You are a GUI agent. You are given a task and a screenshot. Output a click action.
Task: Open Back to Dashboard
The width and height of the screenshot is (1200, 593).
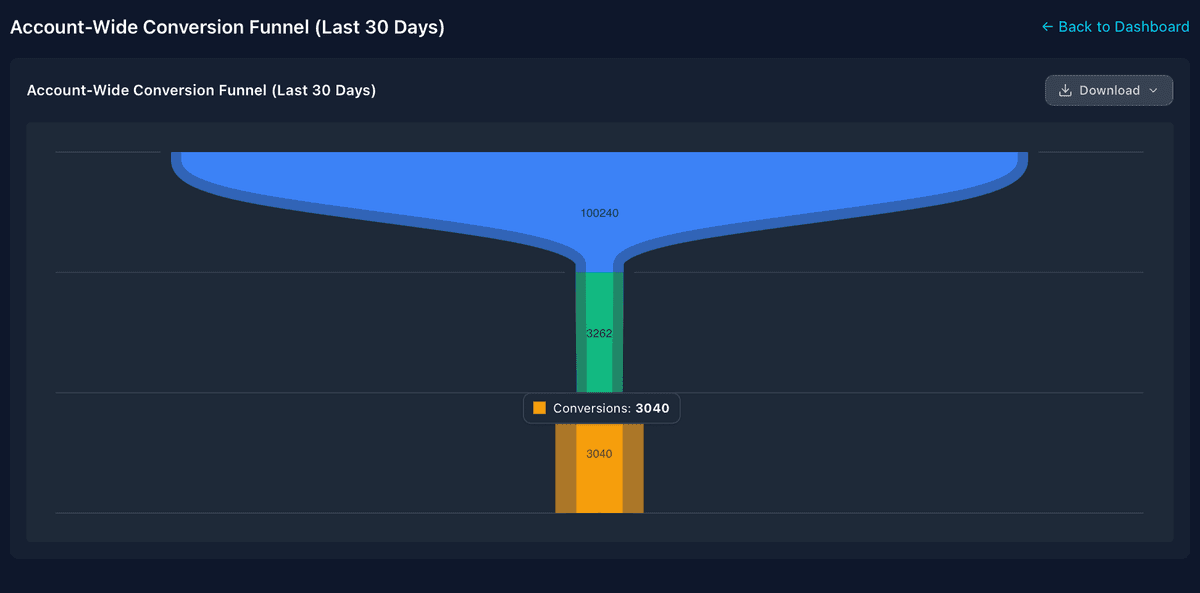point(1115,27)
